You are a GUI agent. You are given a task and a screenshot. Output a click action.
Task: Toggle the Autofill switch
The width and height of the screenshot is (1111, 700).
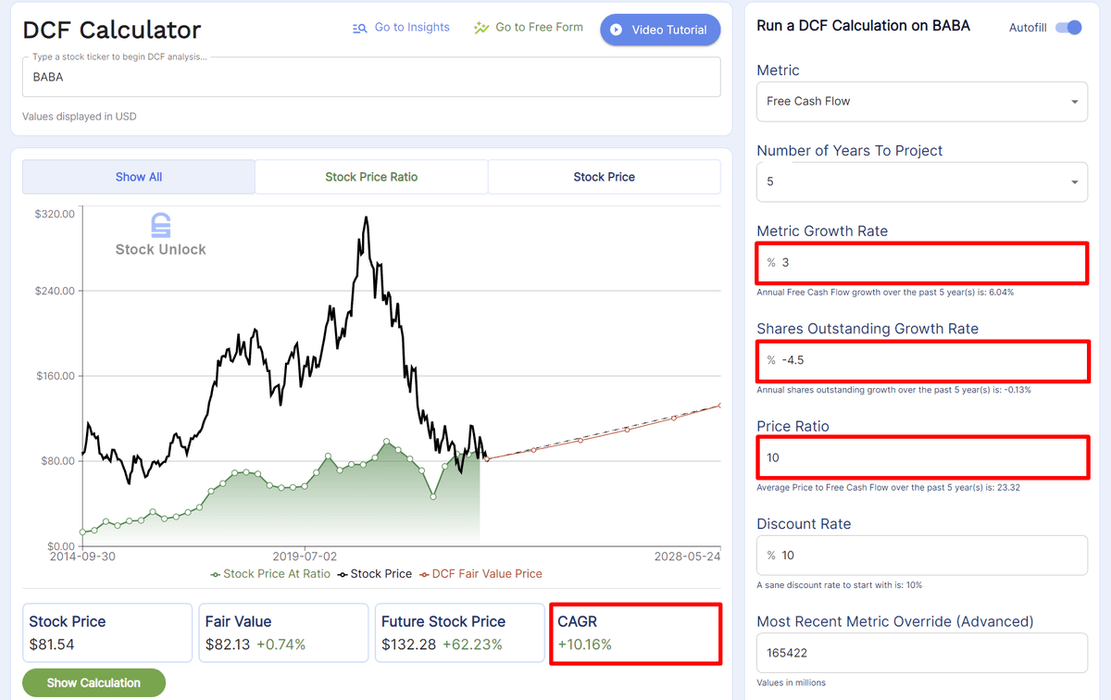[1068, 27]
